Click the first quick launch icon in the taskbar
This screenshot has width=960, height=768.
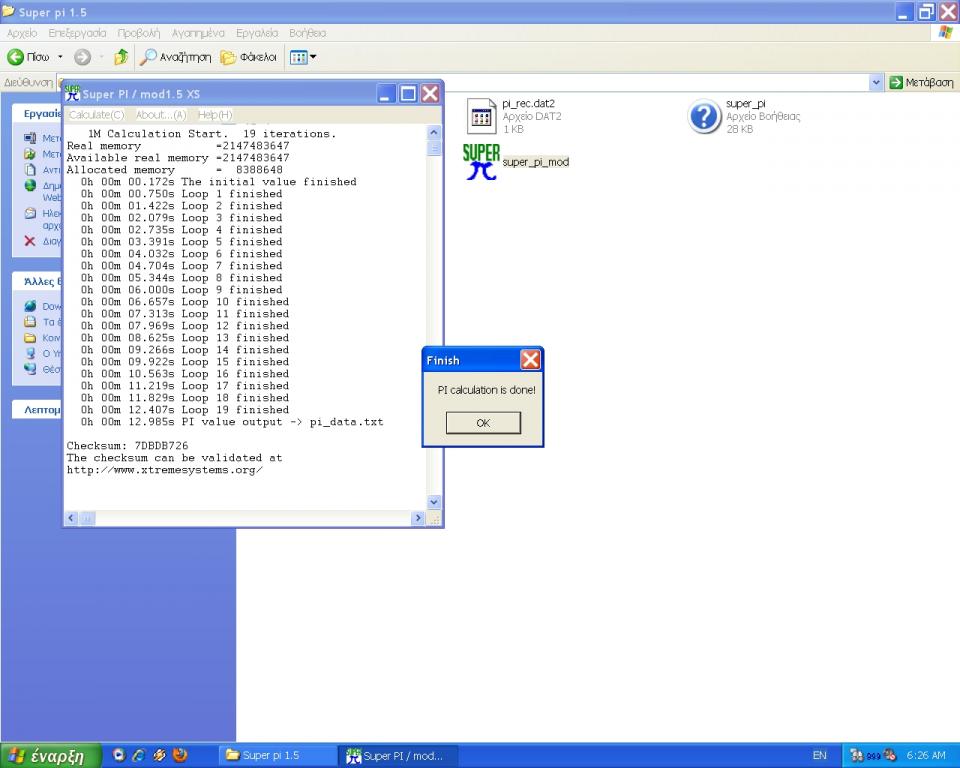coord(119,755)
